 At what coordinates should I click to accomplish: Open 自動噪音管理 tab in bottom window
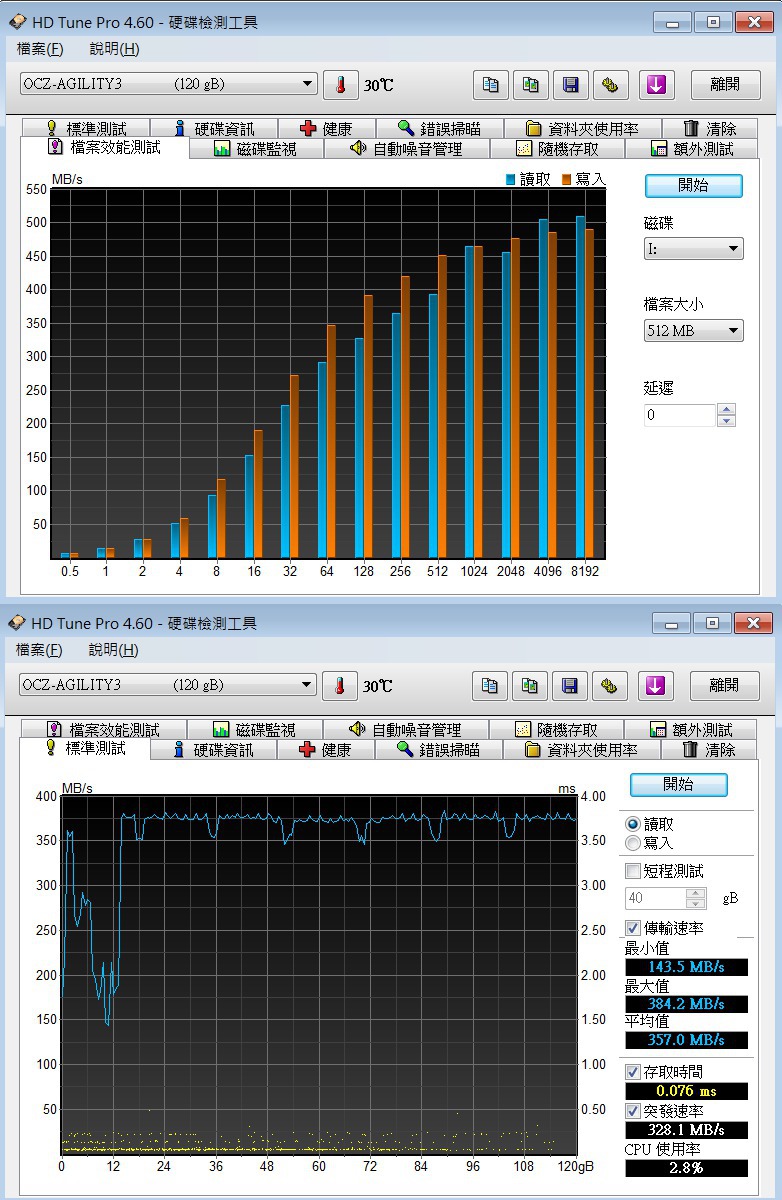tap(405, 729)
